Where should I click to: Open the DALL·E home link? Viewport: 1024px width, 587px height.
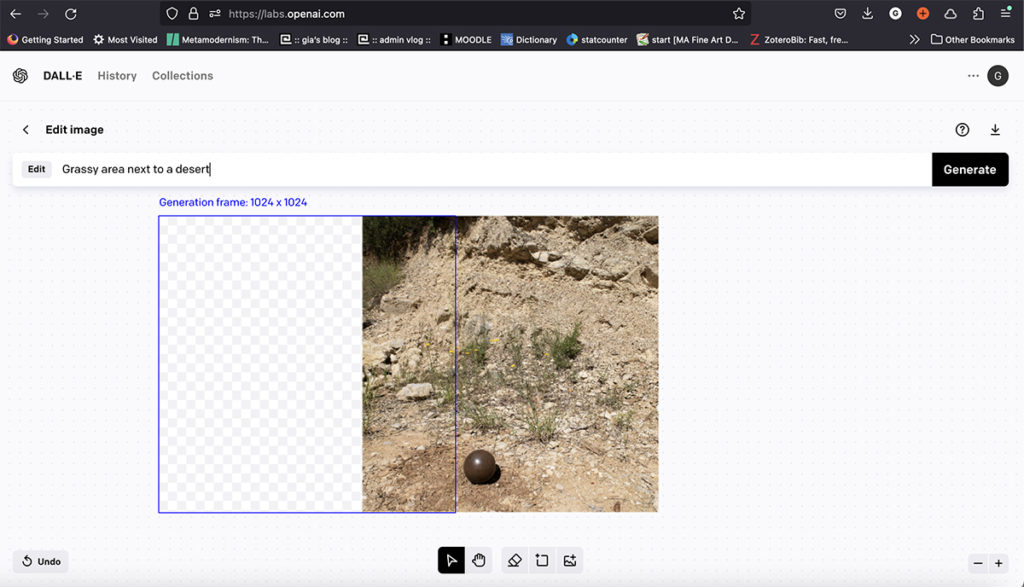pos(63,76)
